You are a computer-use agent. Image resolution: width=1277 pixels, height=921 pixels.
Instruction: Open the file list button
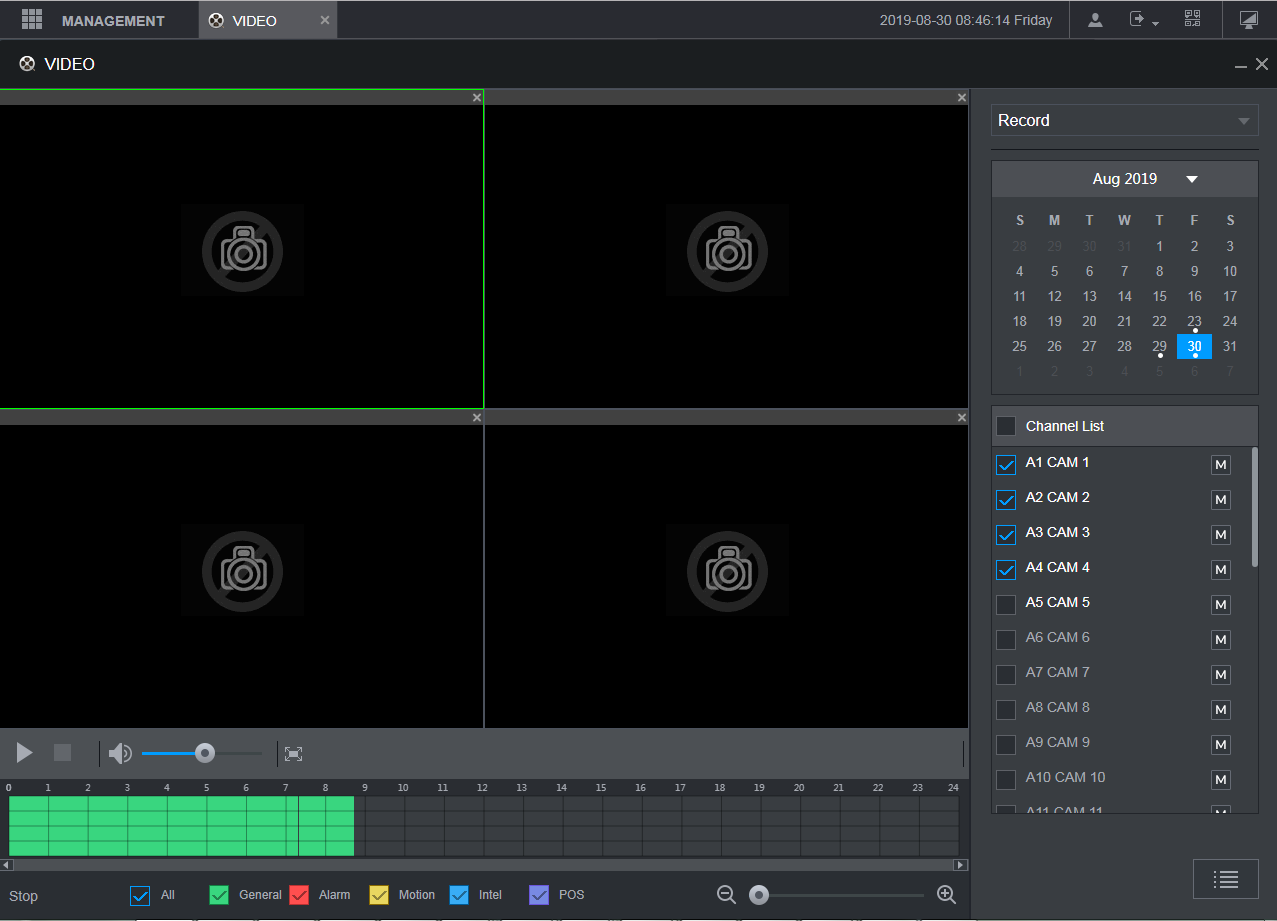[x=1225, y=879]
